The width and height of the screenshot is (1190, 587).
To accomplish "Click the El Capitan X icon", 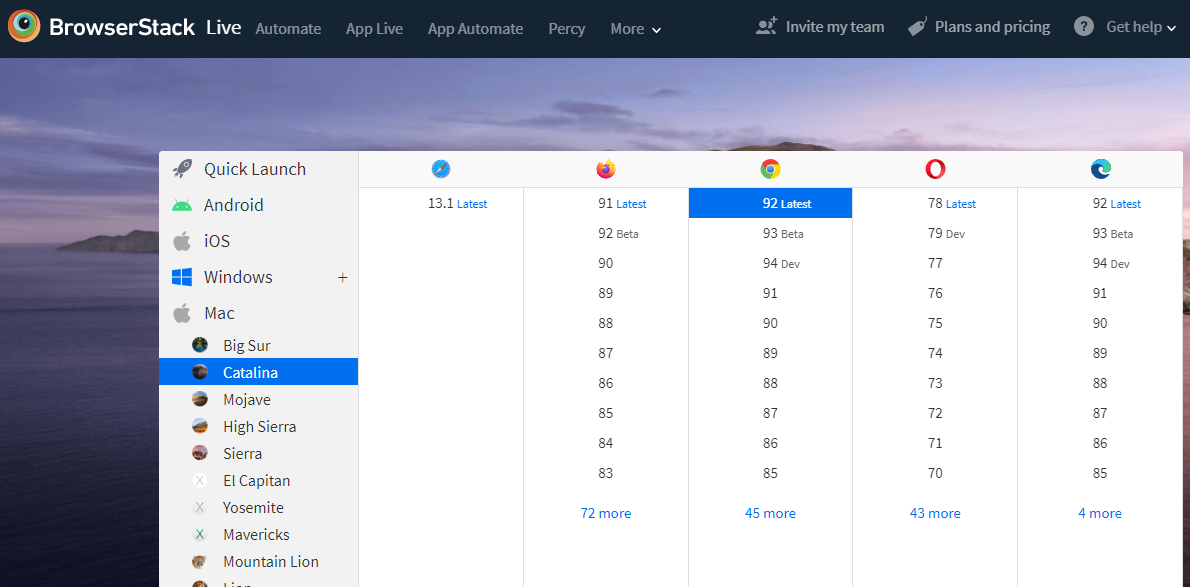I will [x=200, y=481].
